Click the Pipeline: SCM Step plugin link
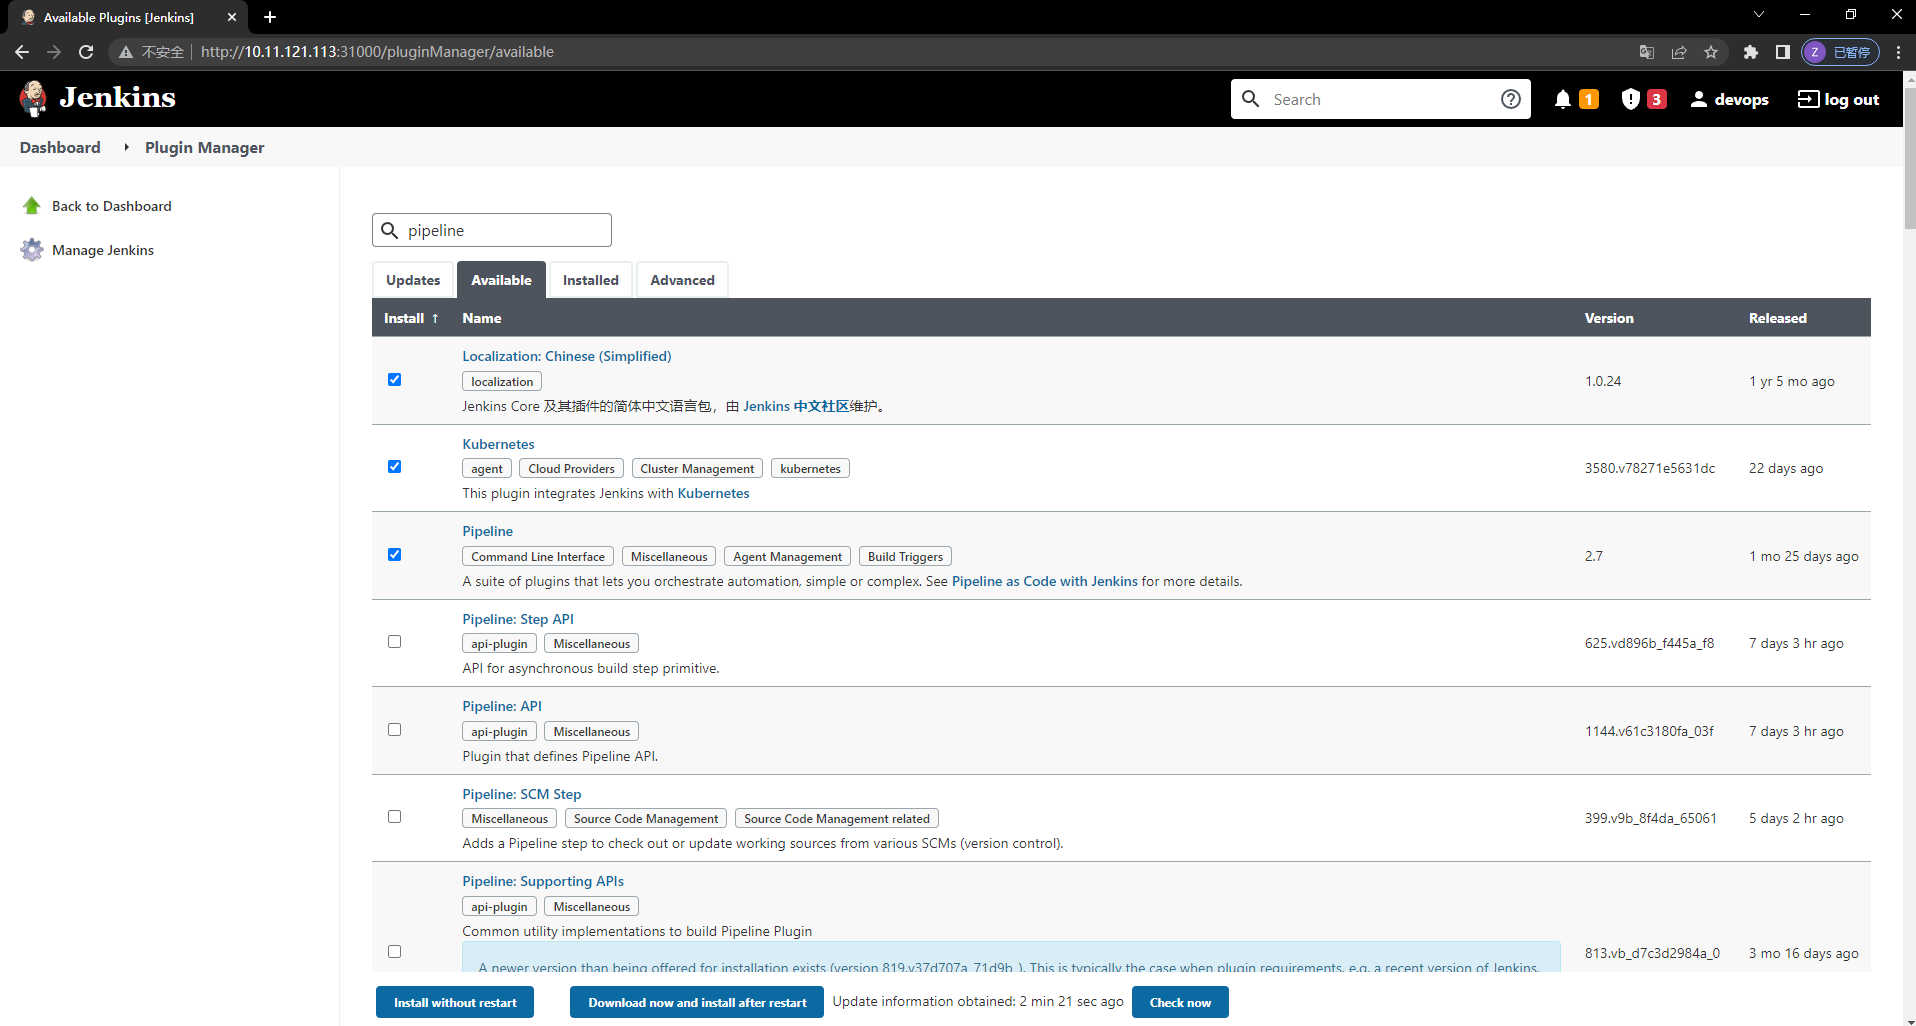This screenshot has height=1026, width=1916. coord(521,794)
